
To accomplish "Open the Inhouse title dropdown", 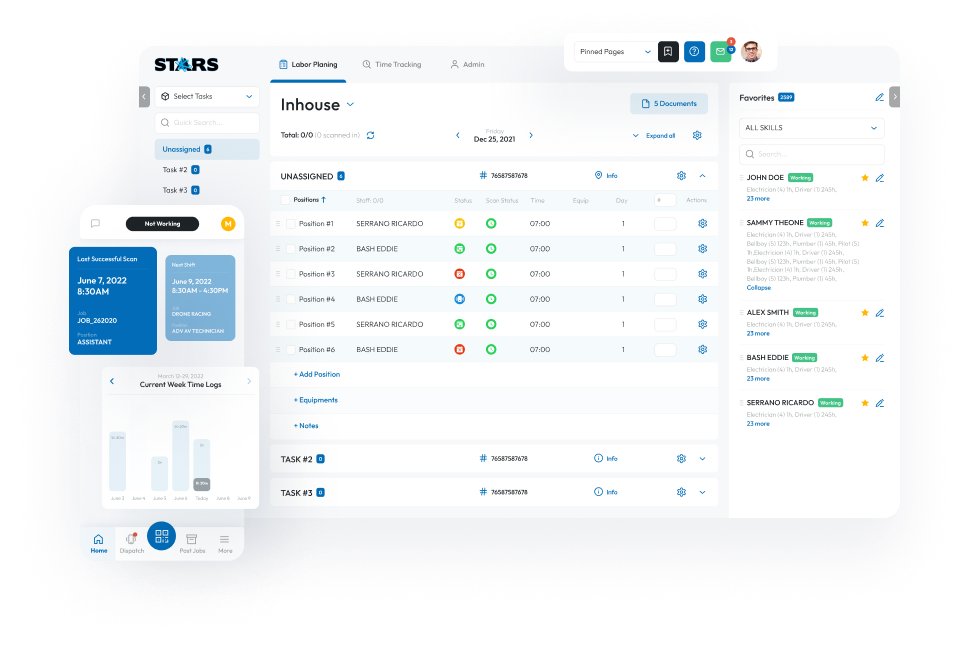I will (x=351, y=105).
